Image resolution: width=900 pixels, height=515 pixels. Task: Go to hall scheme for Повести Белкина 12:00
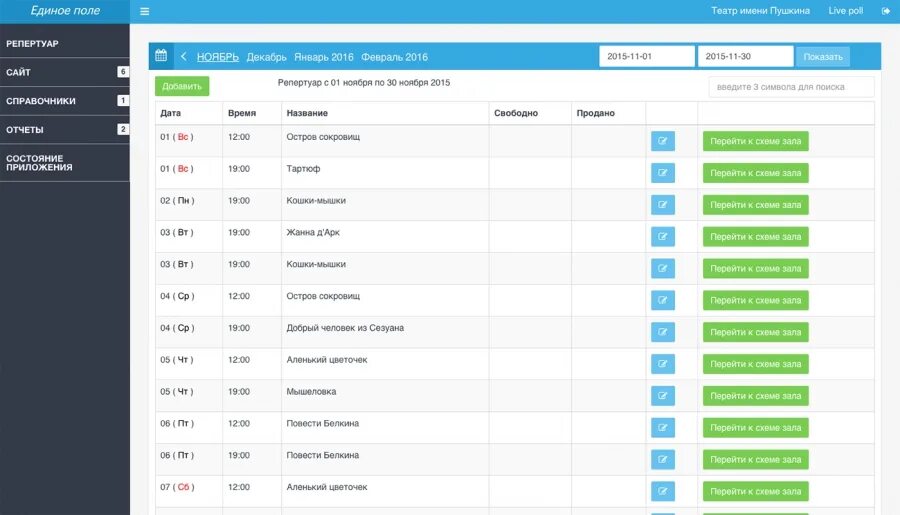755,428
